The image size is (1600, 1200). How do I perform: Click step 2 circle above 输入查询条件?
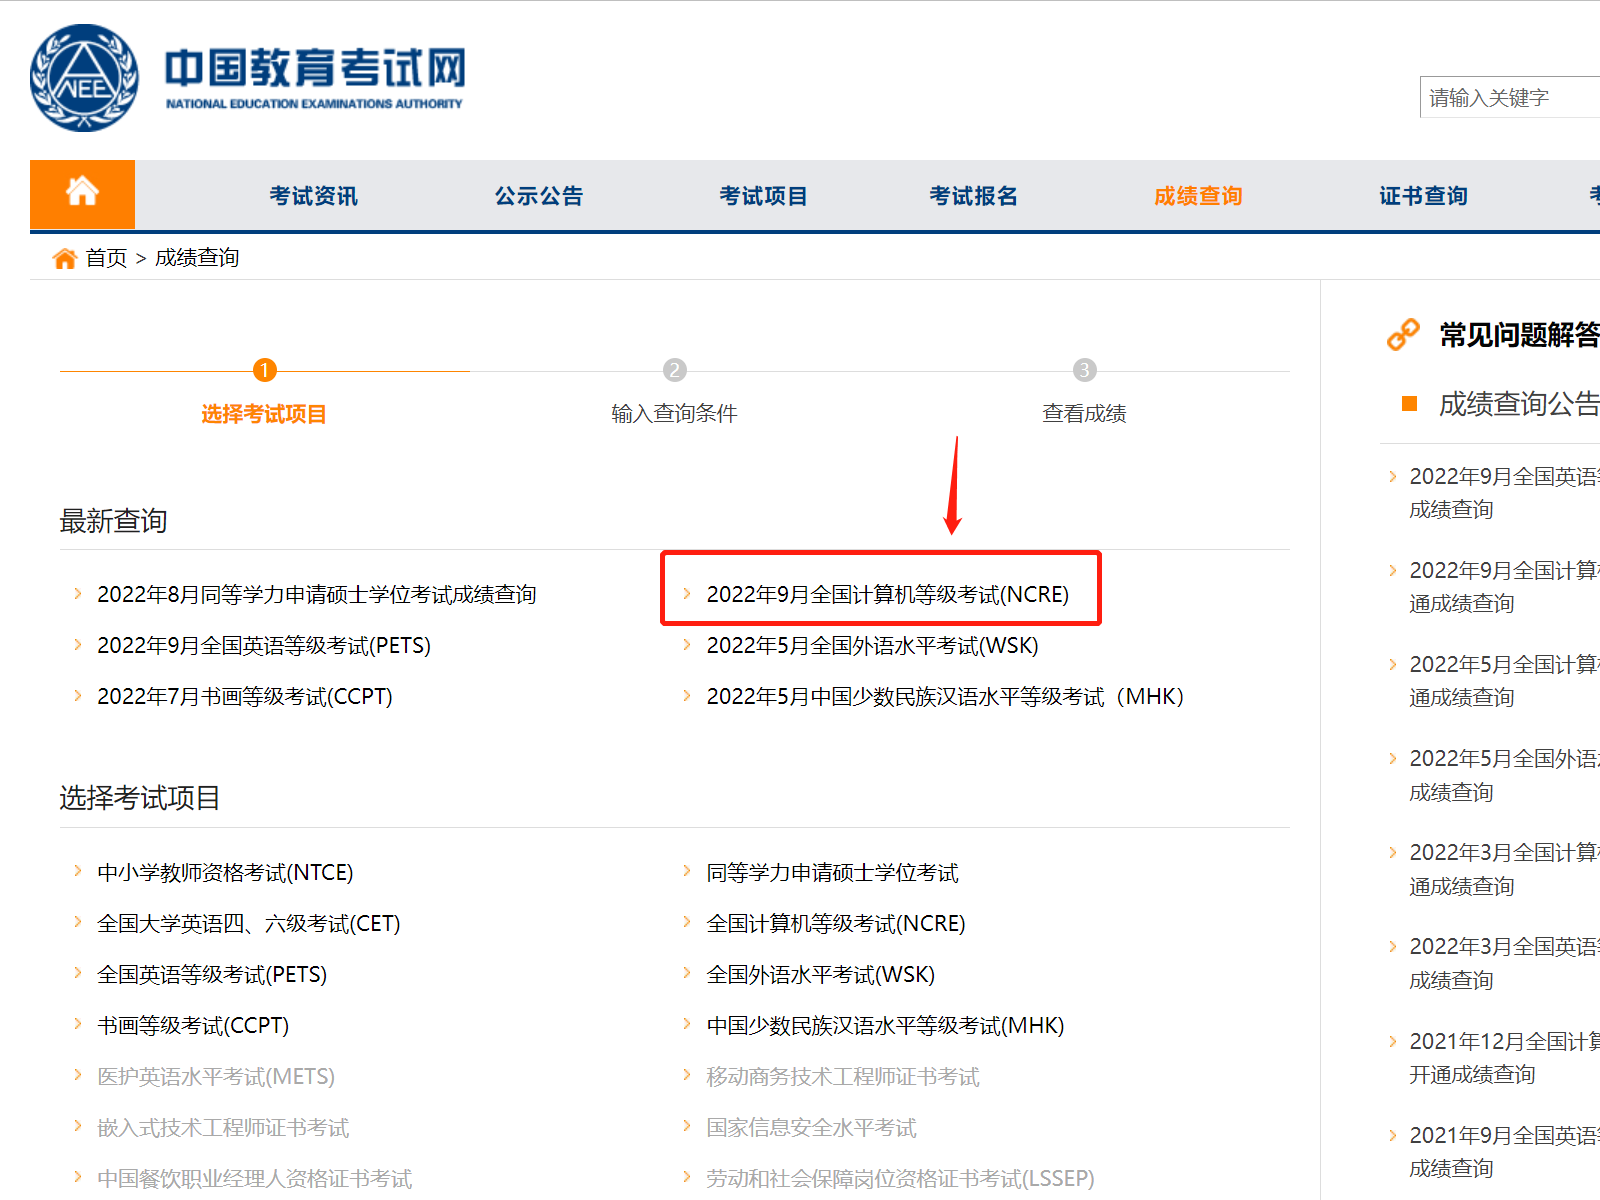pos(675,370)
